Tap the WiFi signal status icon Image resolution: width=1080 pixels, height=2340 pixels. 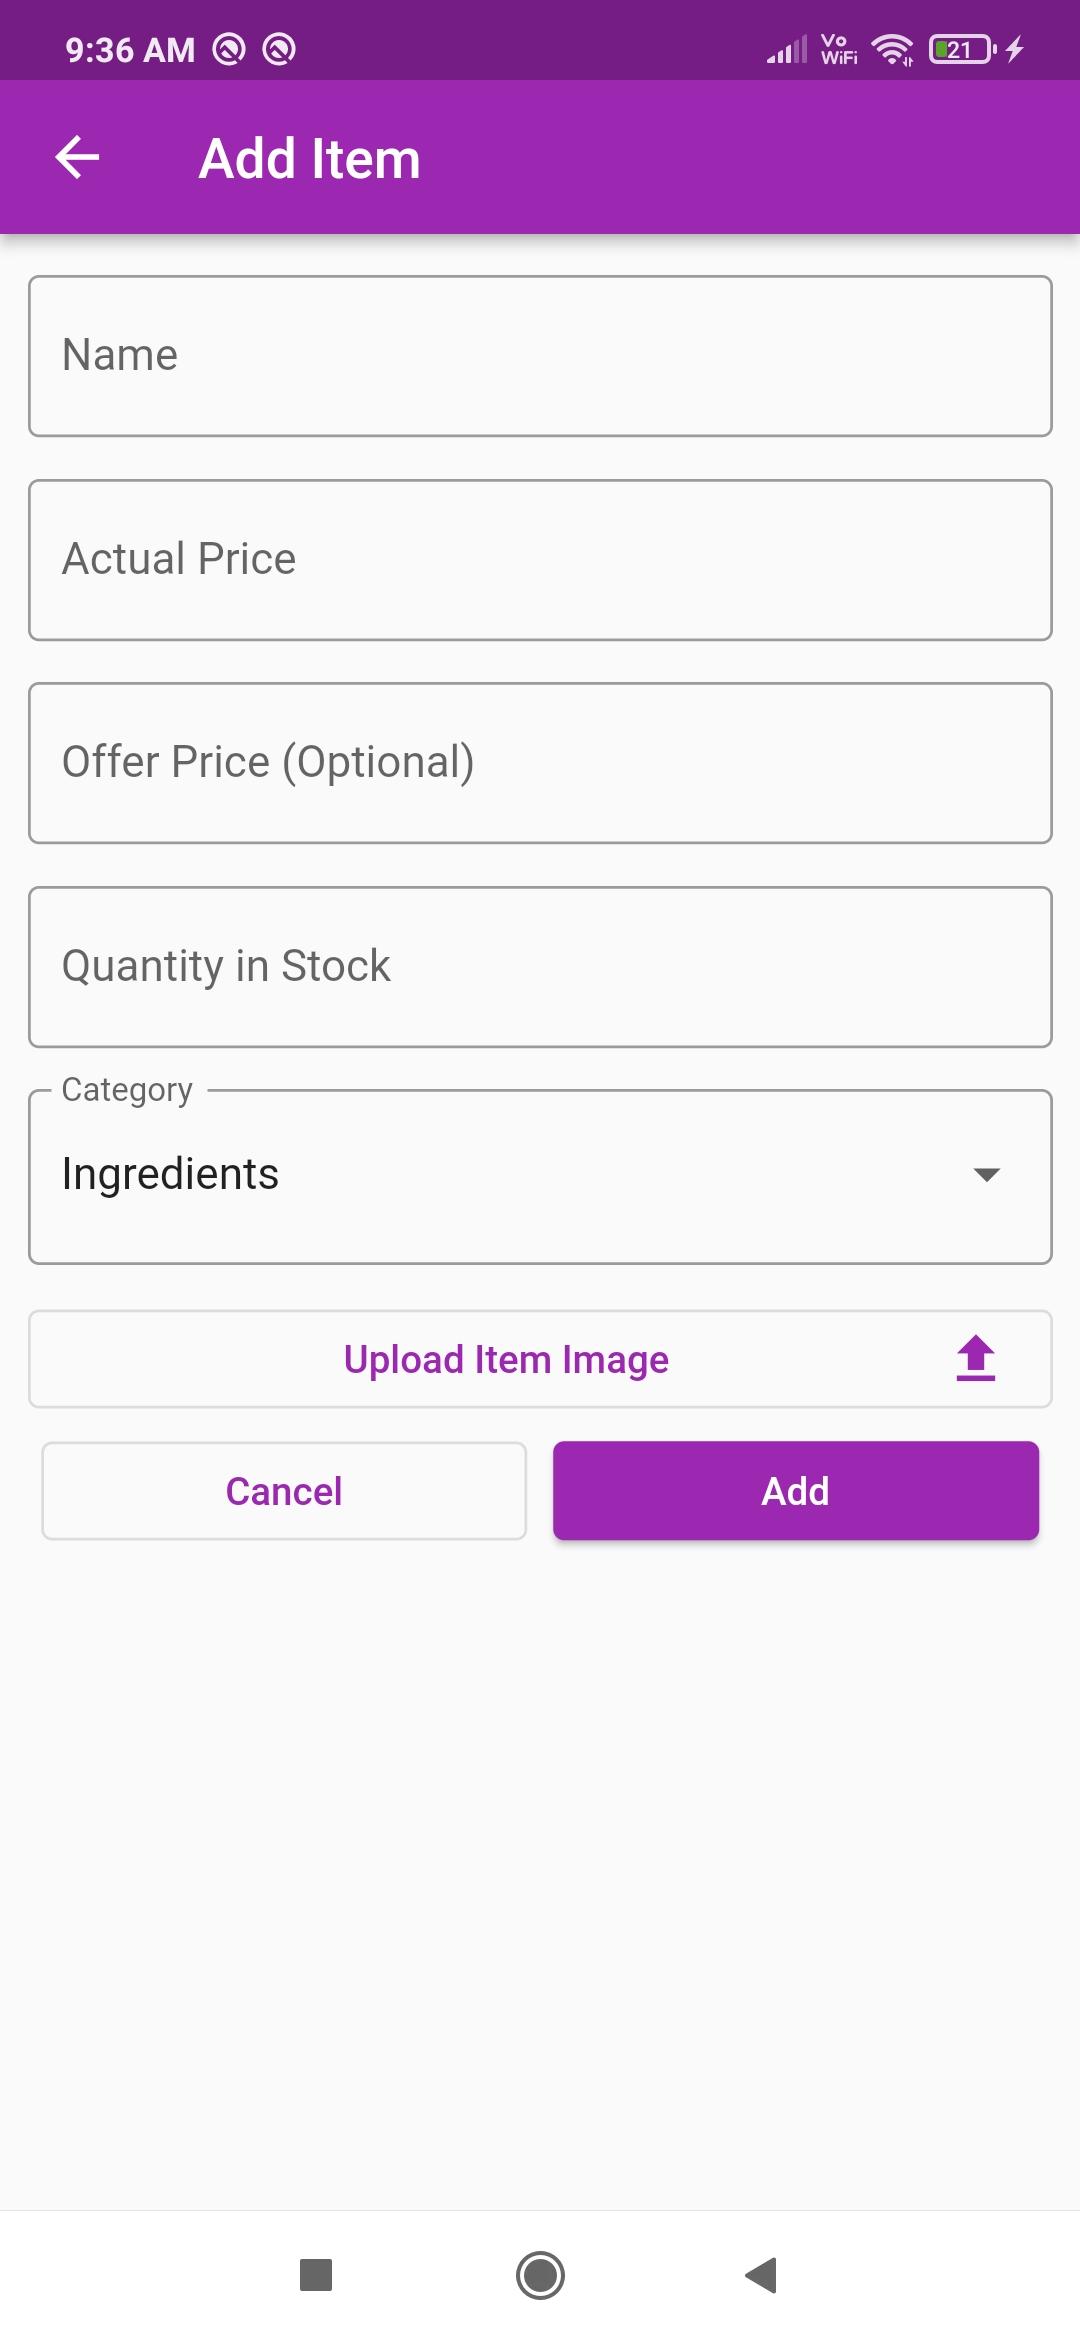(892, 49)
